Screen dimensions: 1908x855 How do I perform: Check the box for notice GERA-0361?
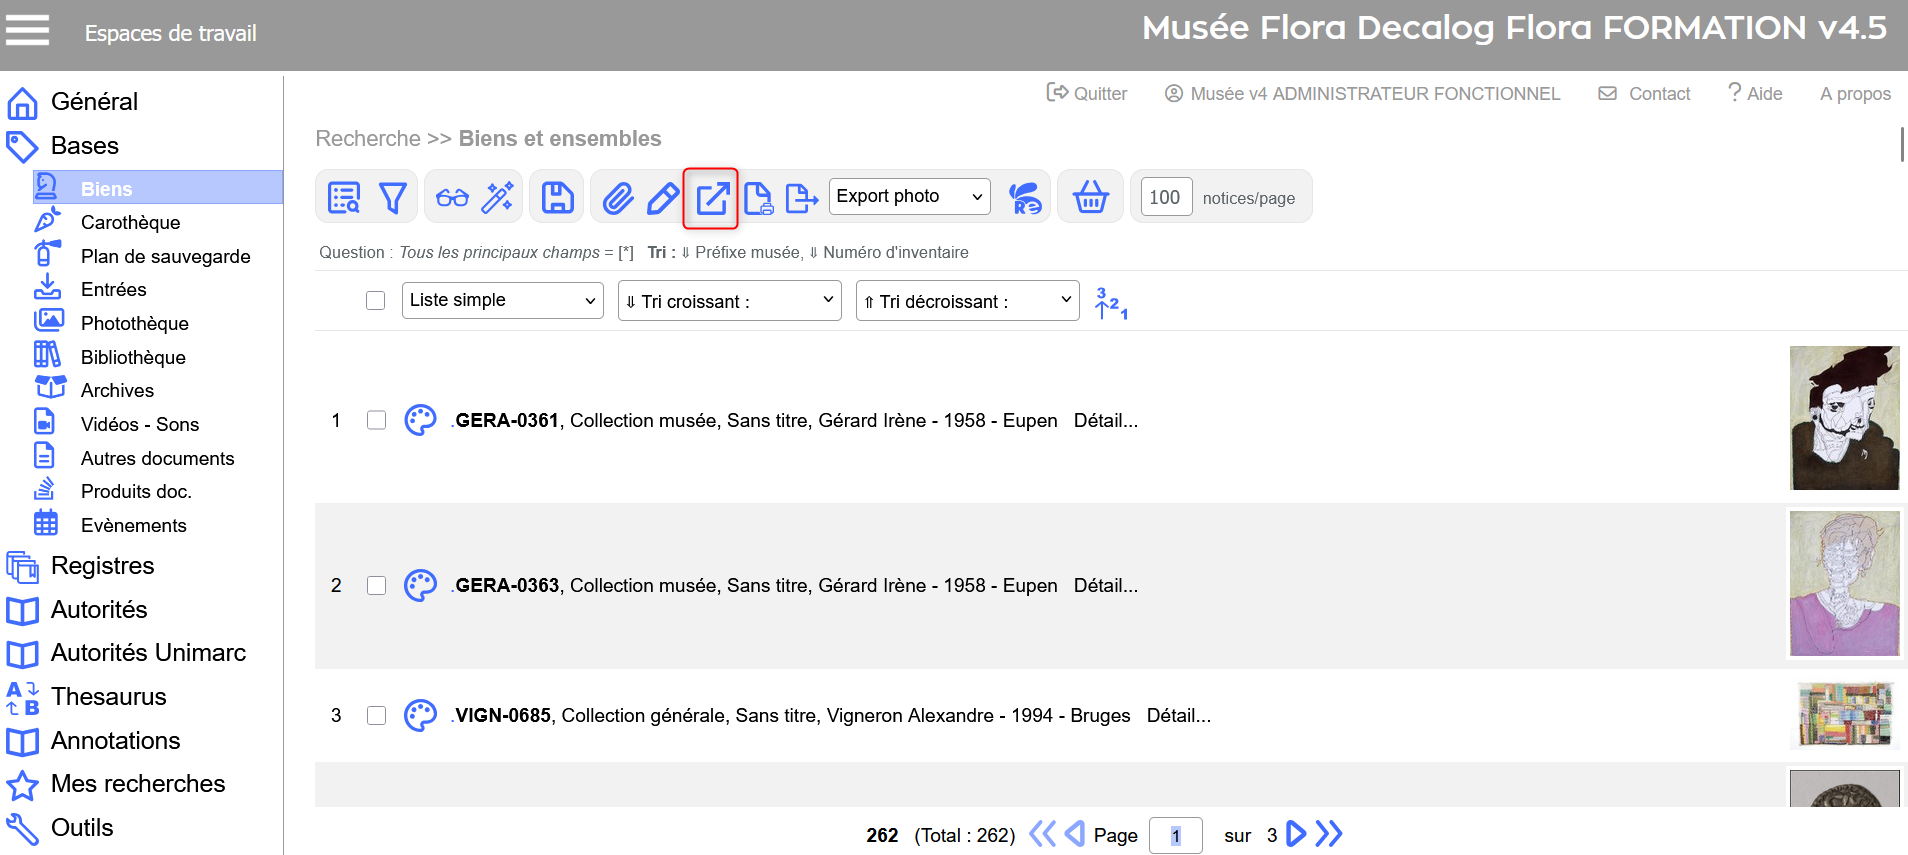376,421
